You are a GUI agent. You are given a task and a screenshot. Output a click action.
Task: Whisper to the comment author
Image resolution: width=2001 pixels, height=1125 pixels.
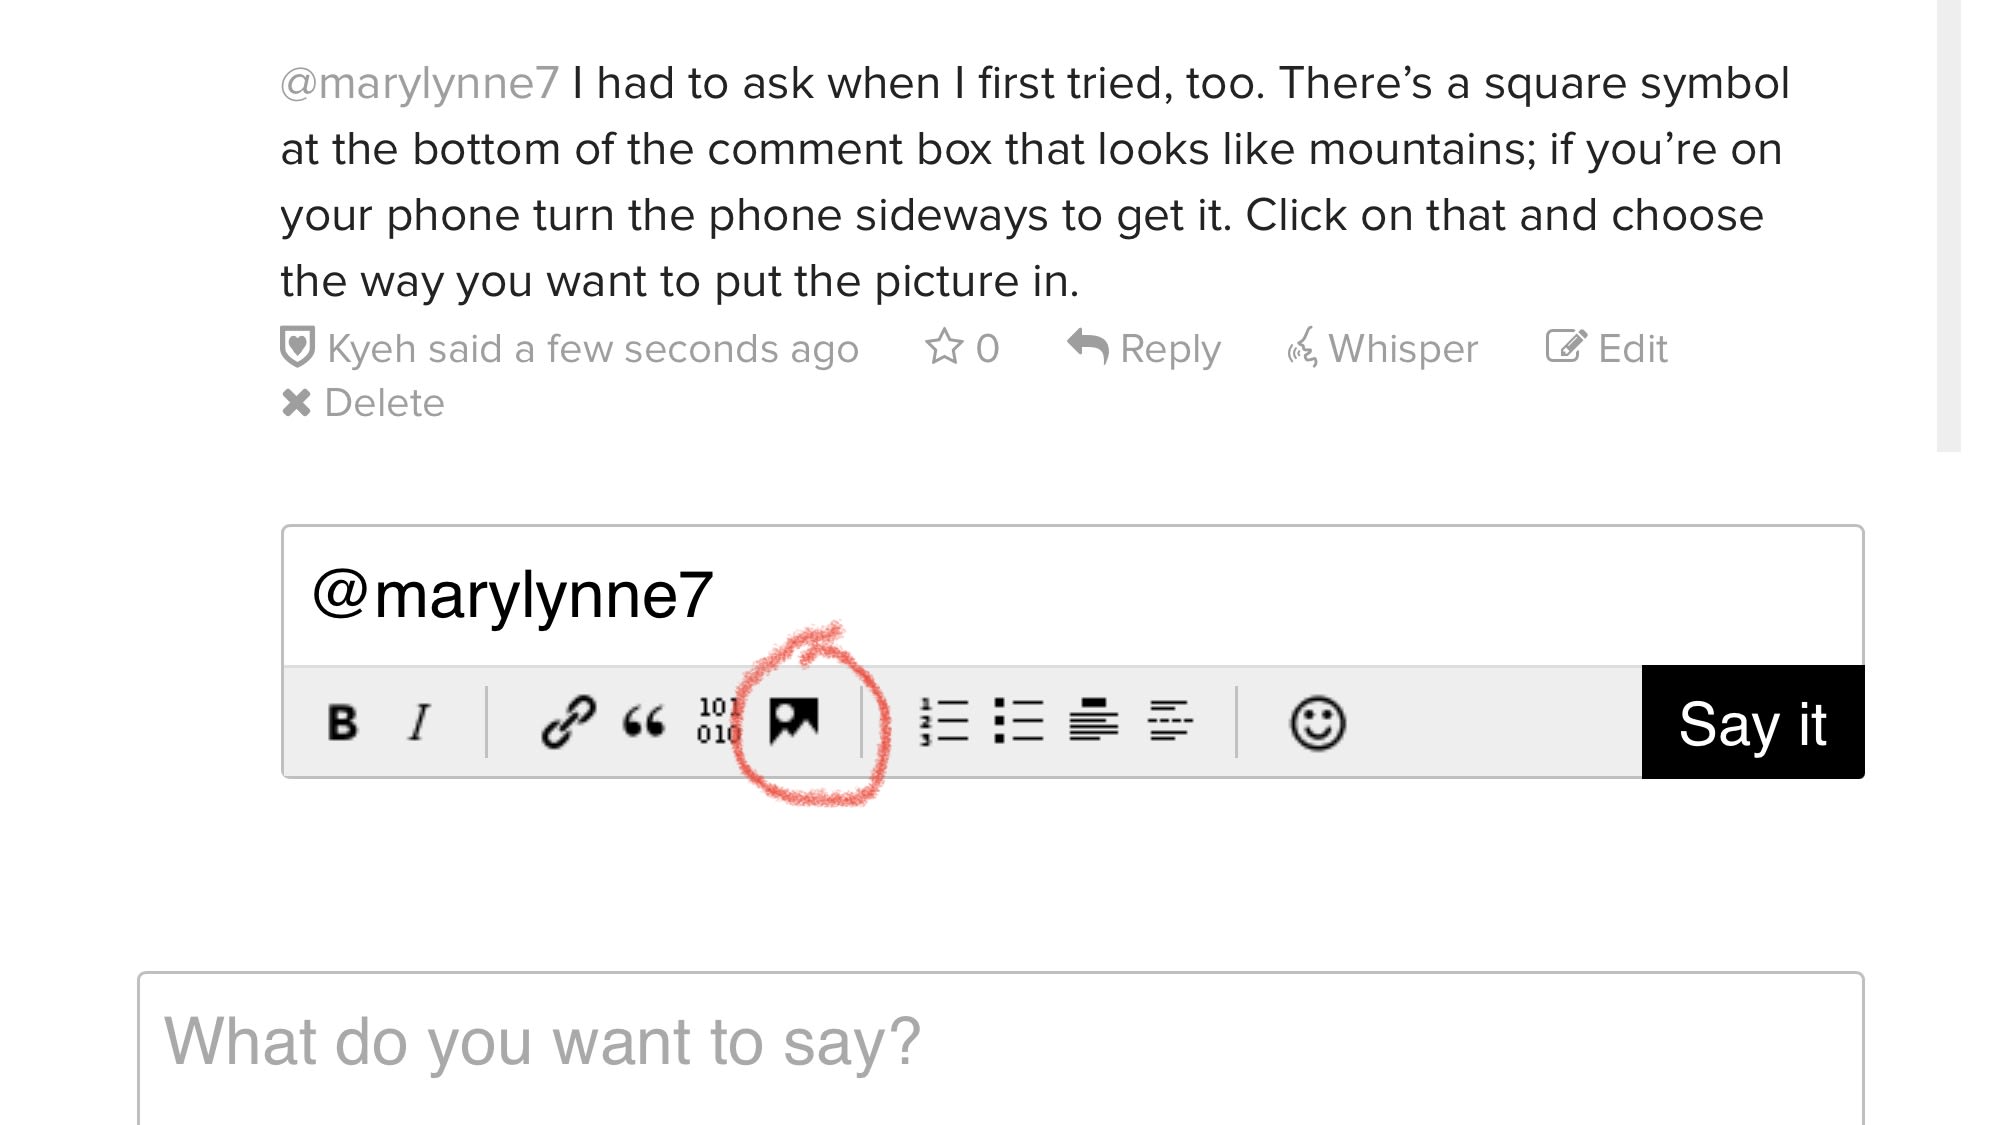1382,348
